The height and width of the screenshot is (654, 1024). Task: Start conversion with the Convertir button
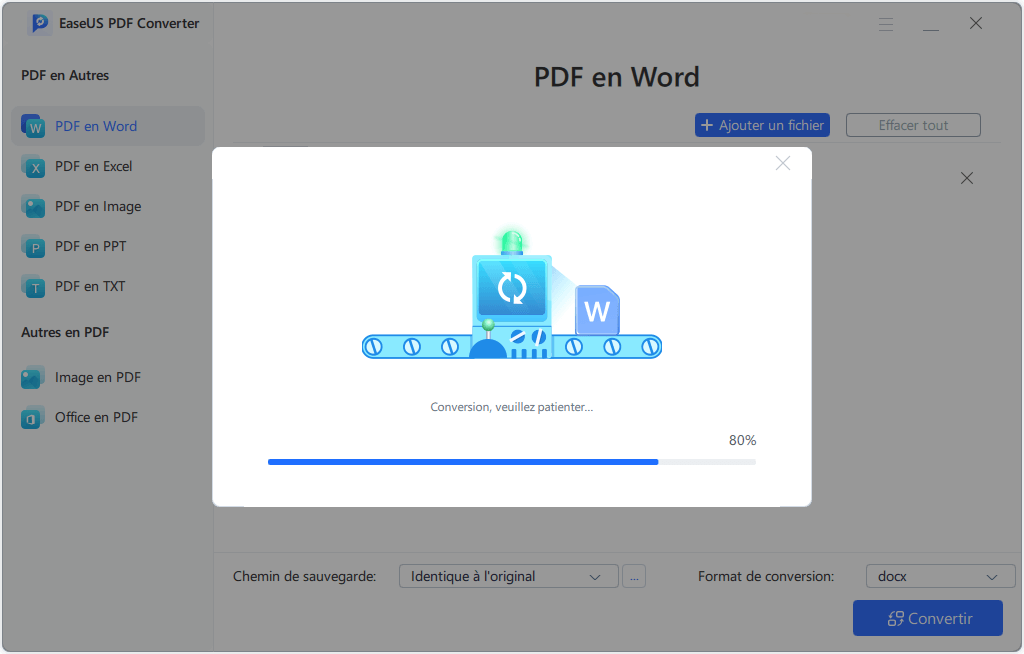tap(927, 618)
